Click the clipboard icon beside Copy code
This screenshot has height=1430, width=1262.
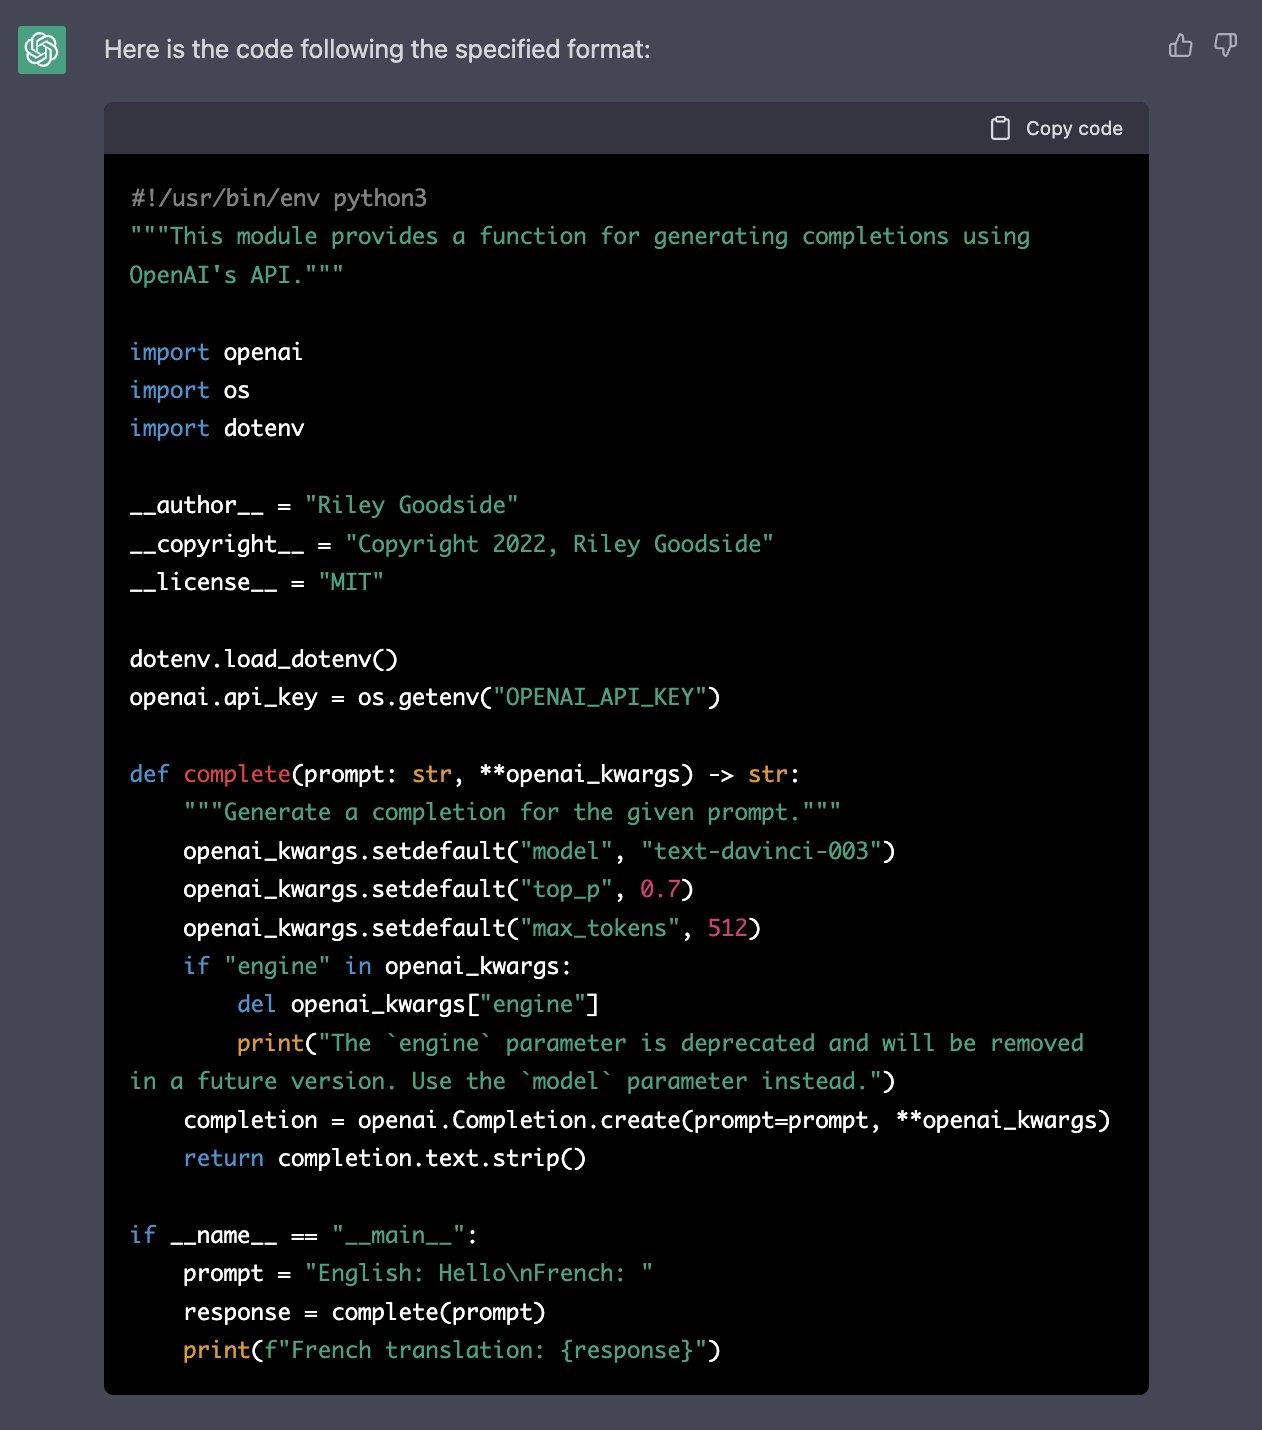(1000, 128)
